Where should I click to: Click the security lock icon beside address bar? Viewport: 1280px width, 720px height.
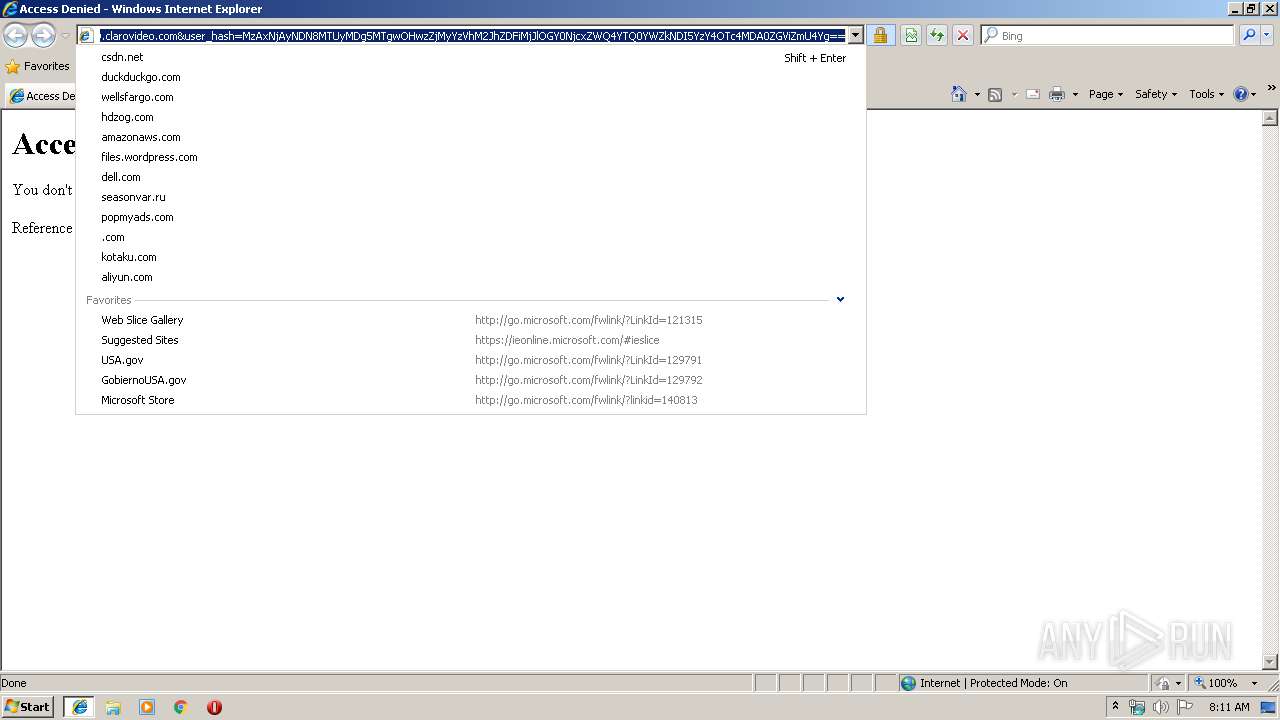(880, 36)
